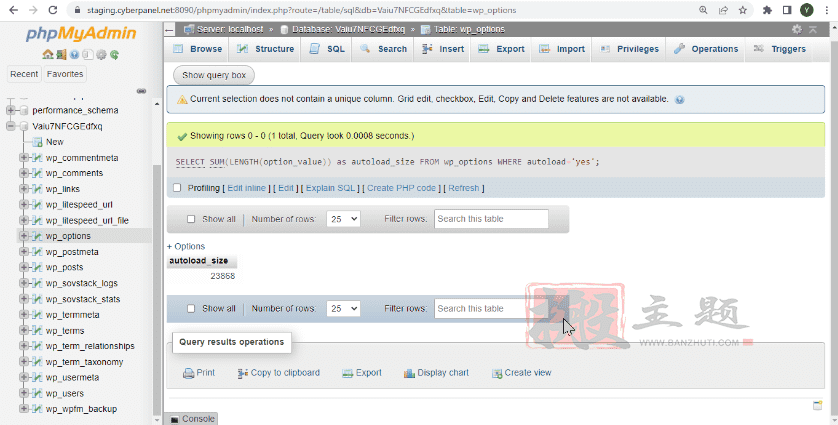Screen dimensions: 838x425
Task: Enable the Profiling checkbox
Action: (x=177, y=188)
